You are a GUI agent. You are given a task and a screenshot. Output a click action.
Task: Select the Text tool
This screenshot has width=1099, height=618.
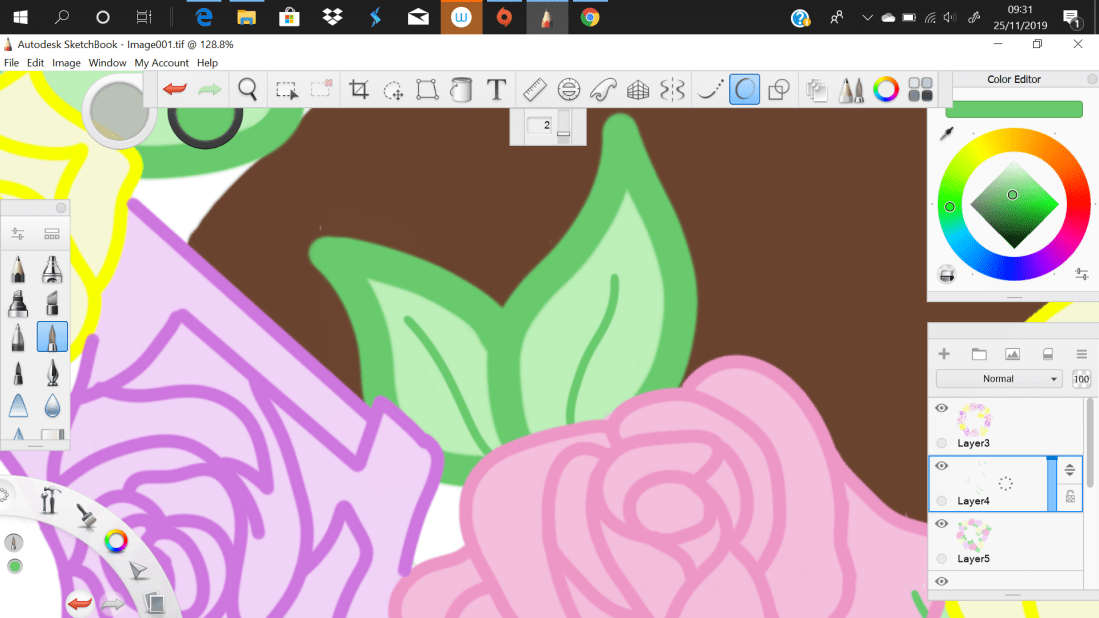496,89
